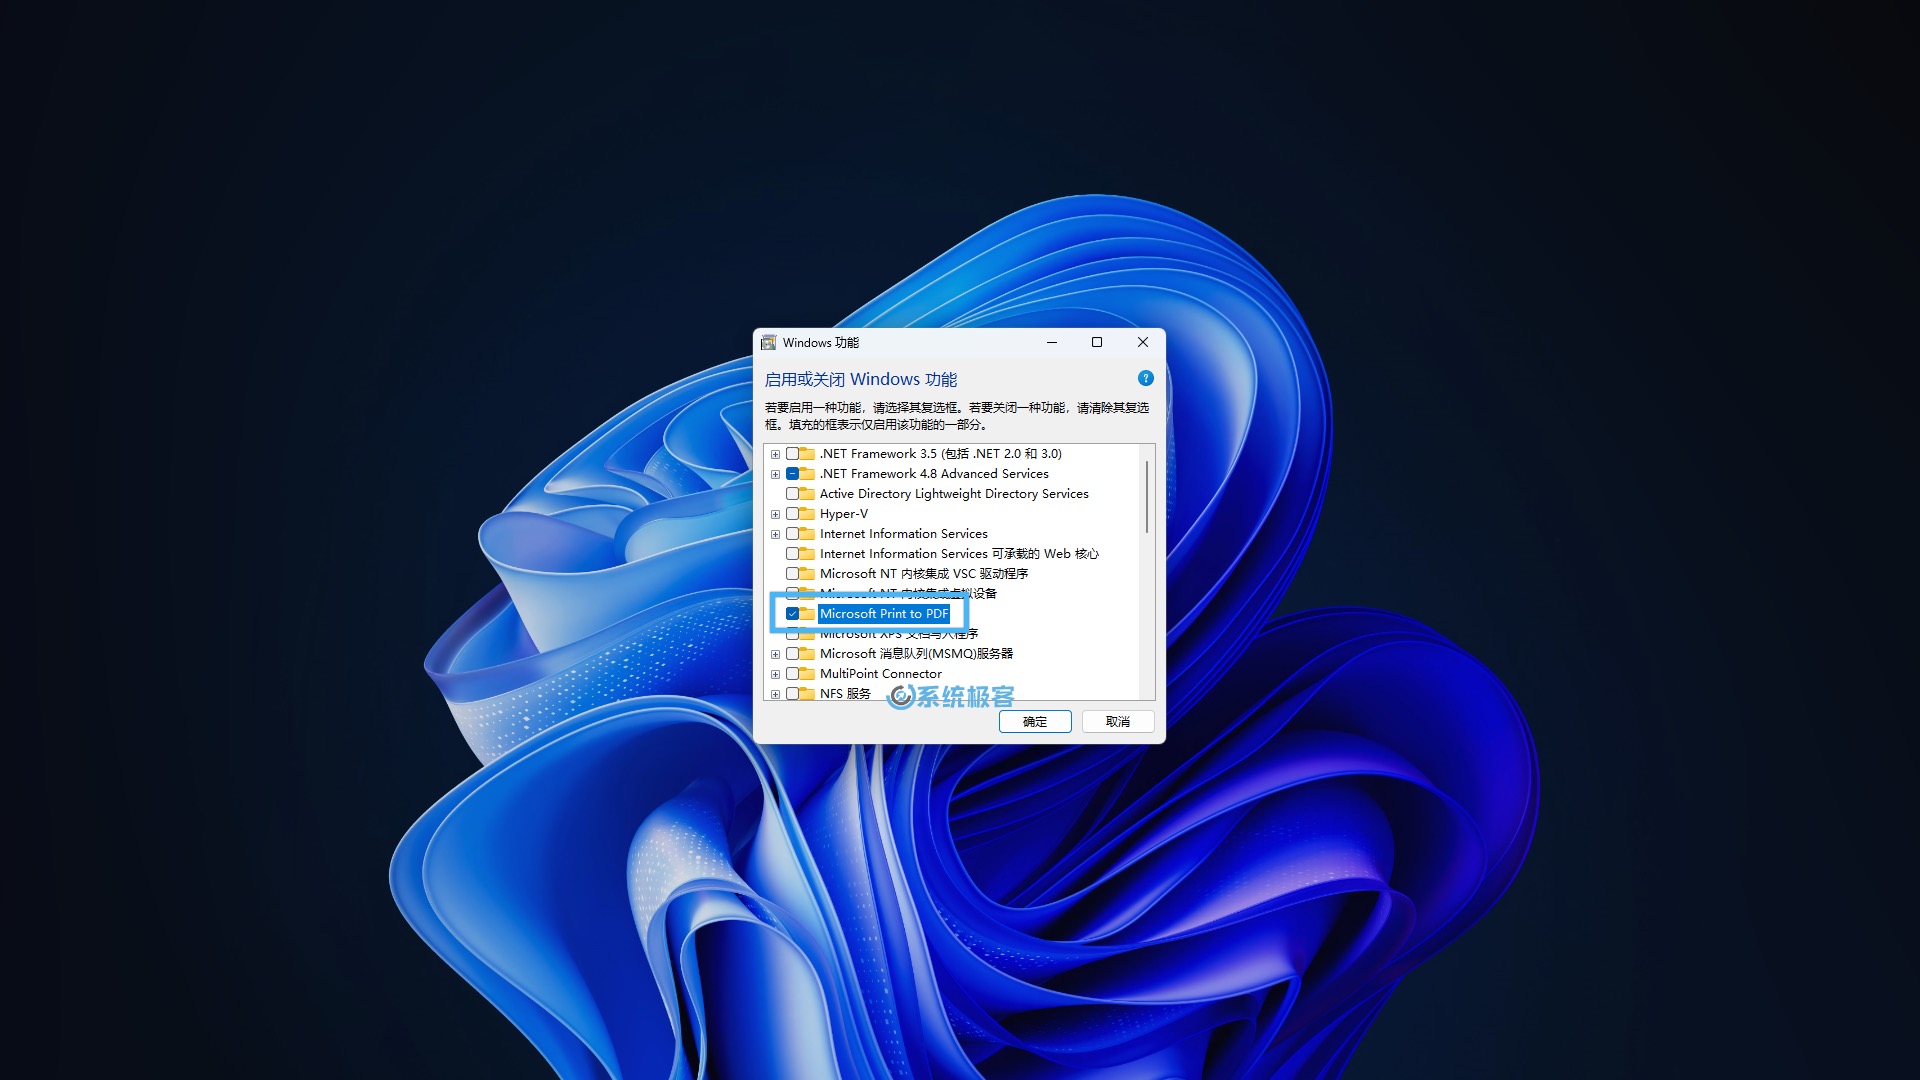This screenshot has width=1920, height=1080.
Task: Expand the Hyper-V tree node
Action: click(x=775, y=514)
